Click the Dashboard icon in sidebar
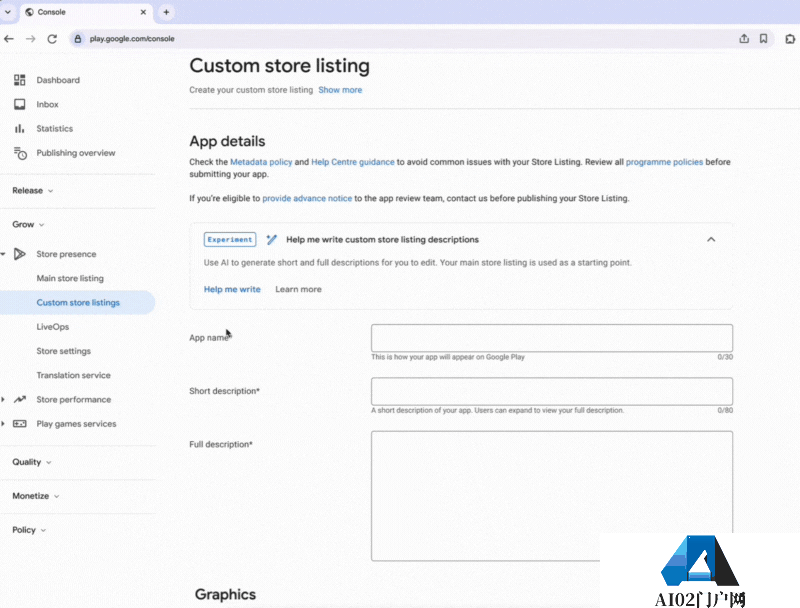This screenshot has height=608, width=800. coord(20,80)
